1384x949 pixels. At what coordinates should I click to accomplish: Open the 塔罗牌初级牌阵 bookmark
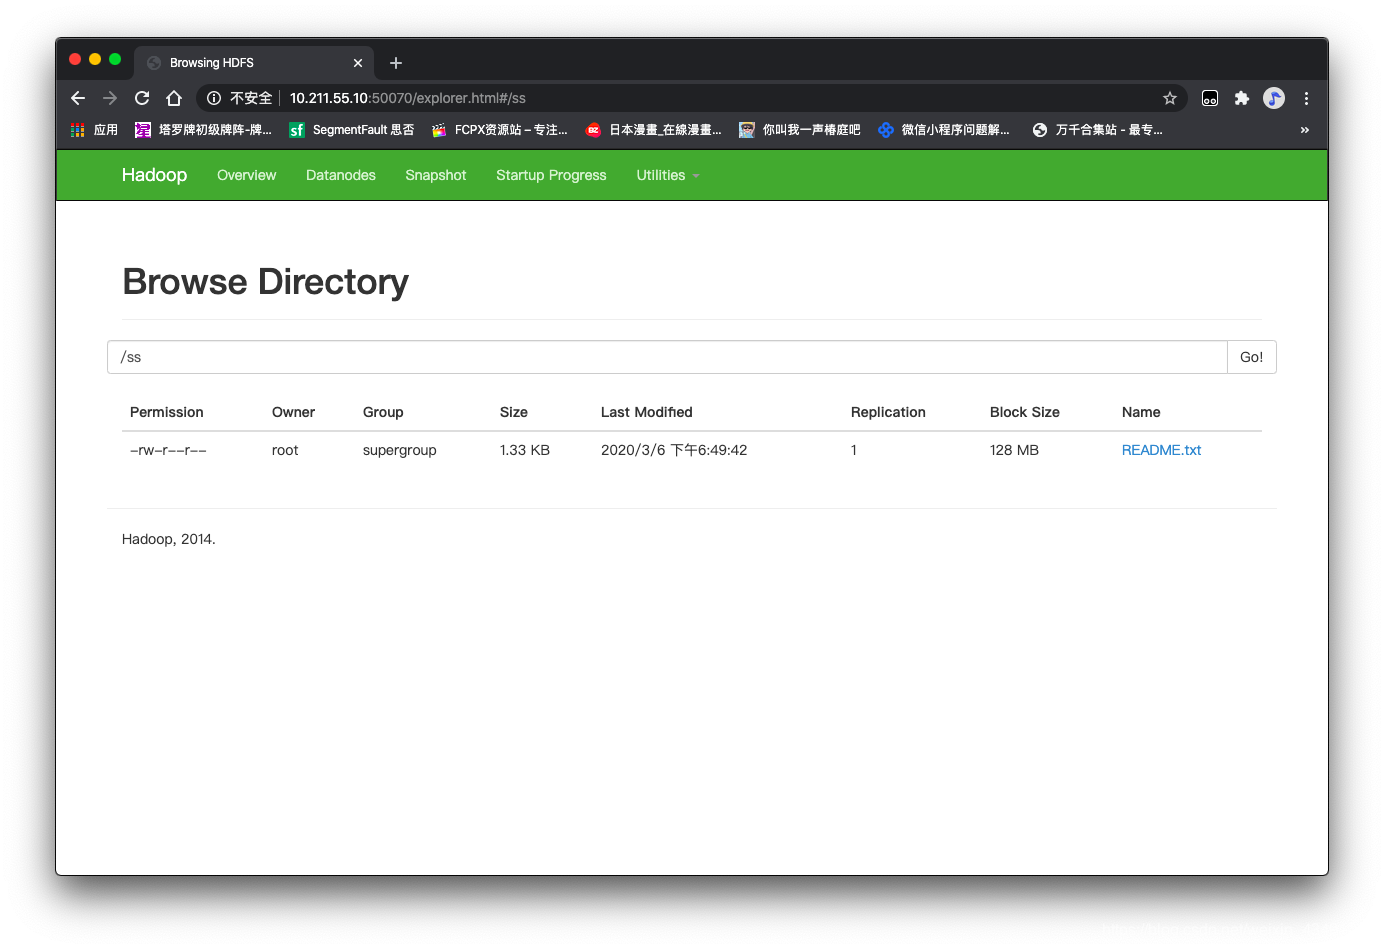(203, 130)
